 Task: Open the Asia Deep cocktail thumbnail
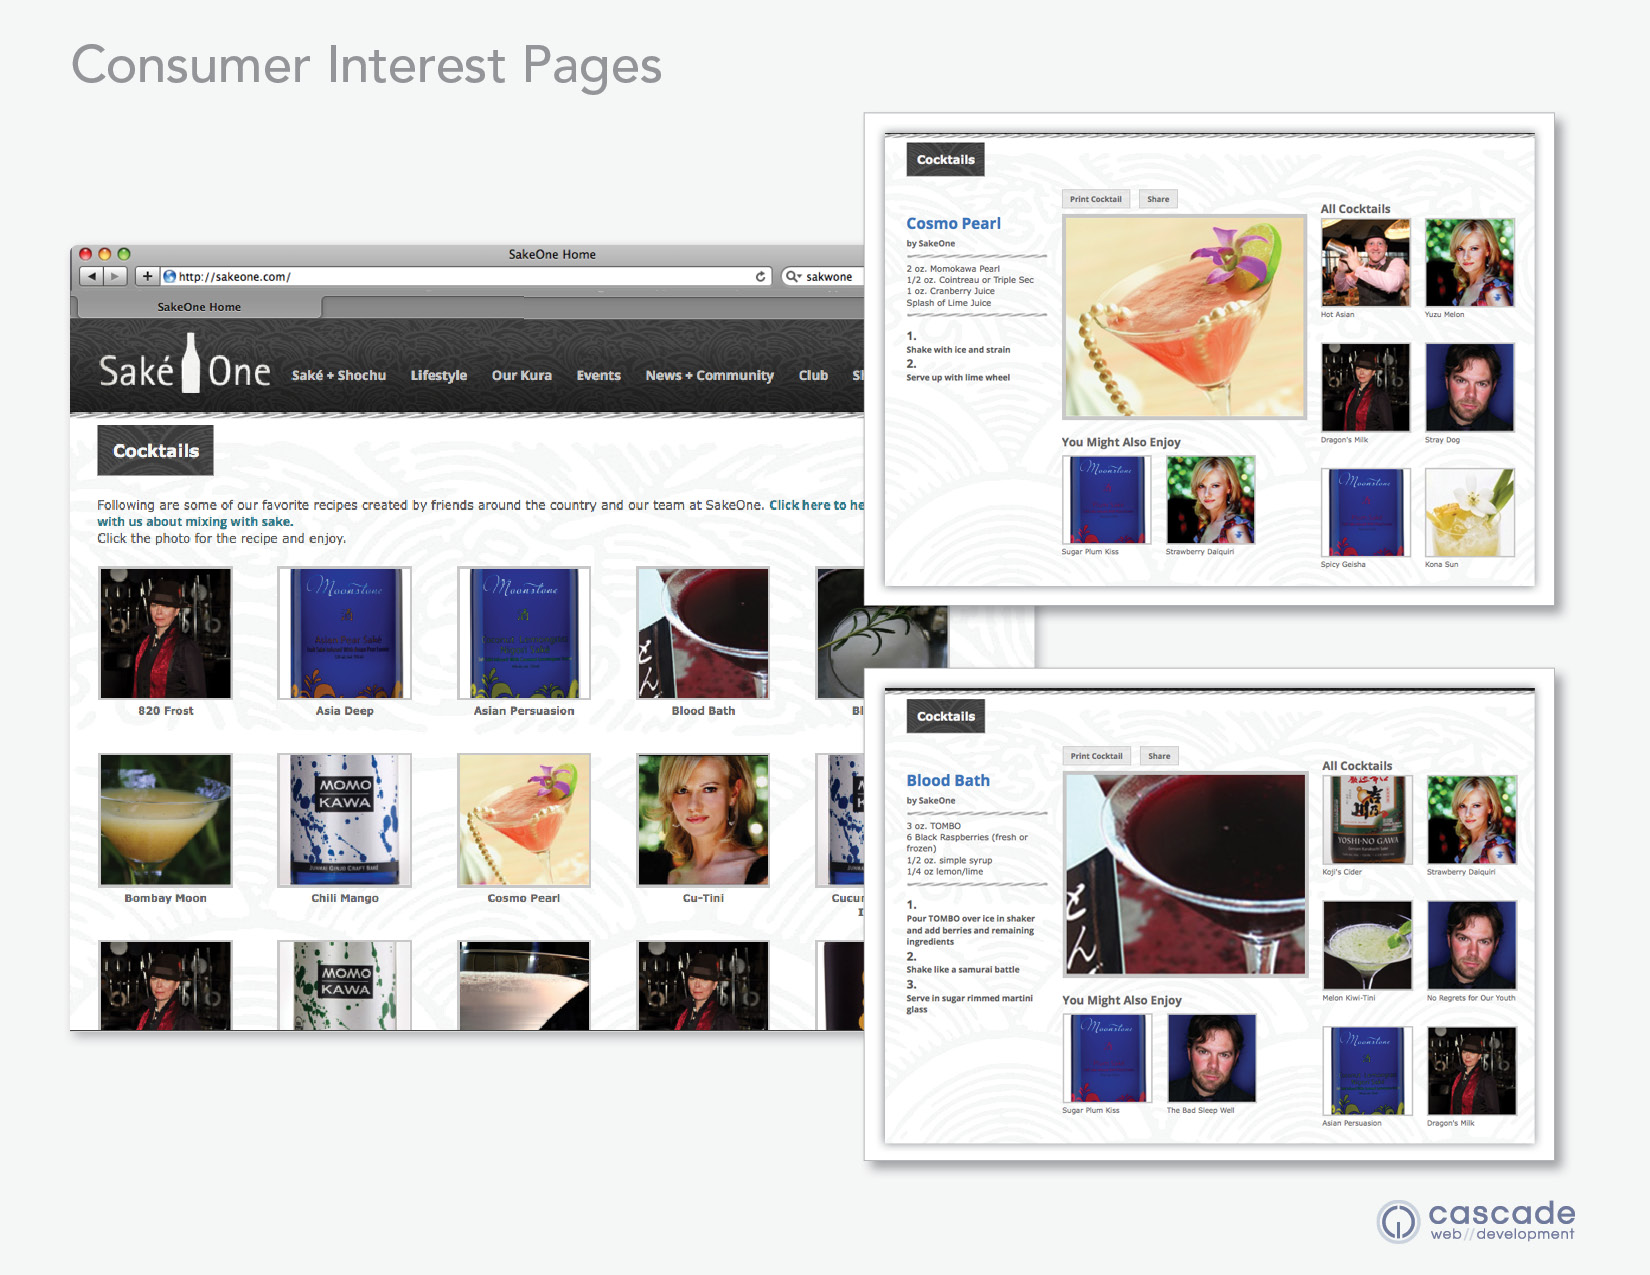345,633
